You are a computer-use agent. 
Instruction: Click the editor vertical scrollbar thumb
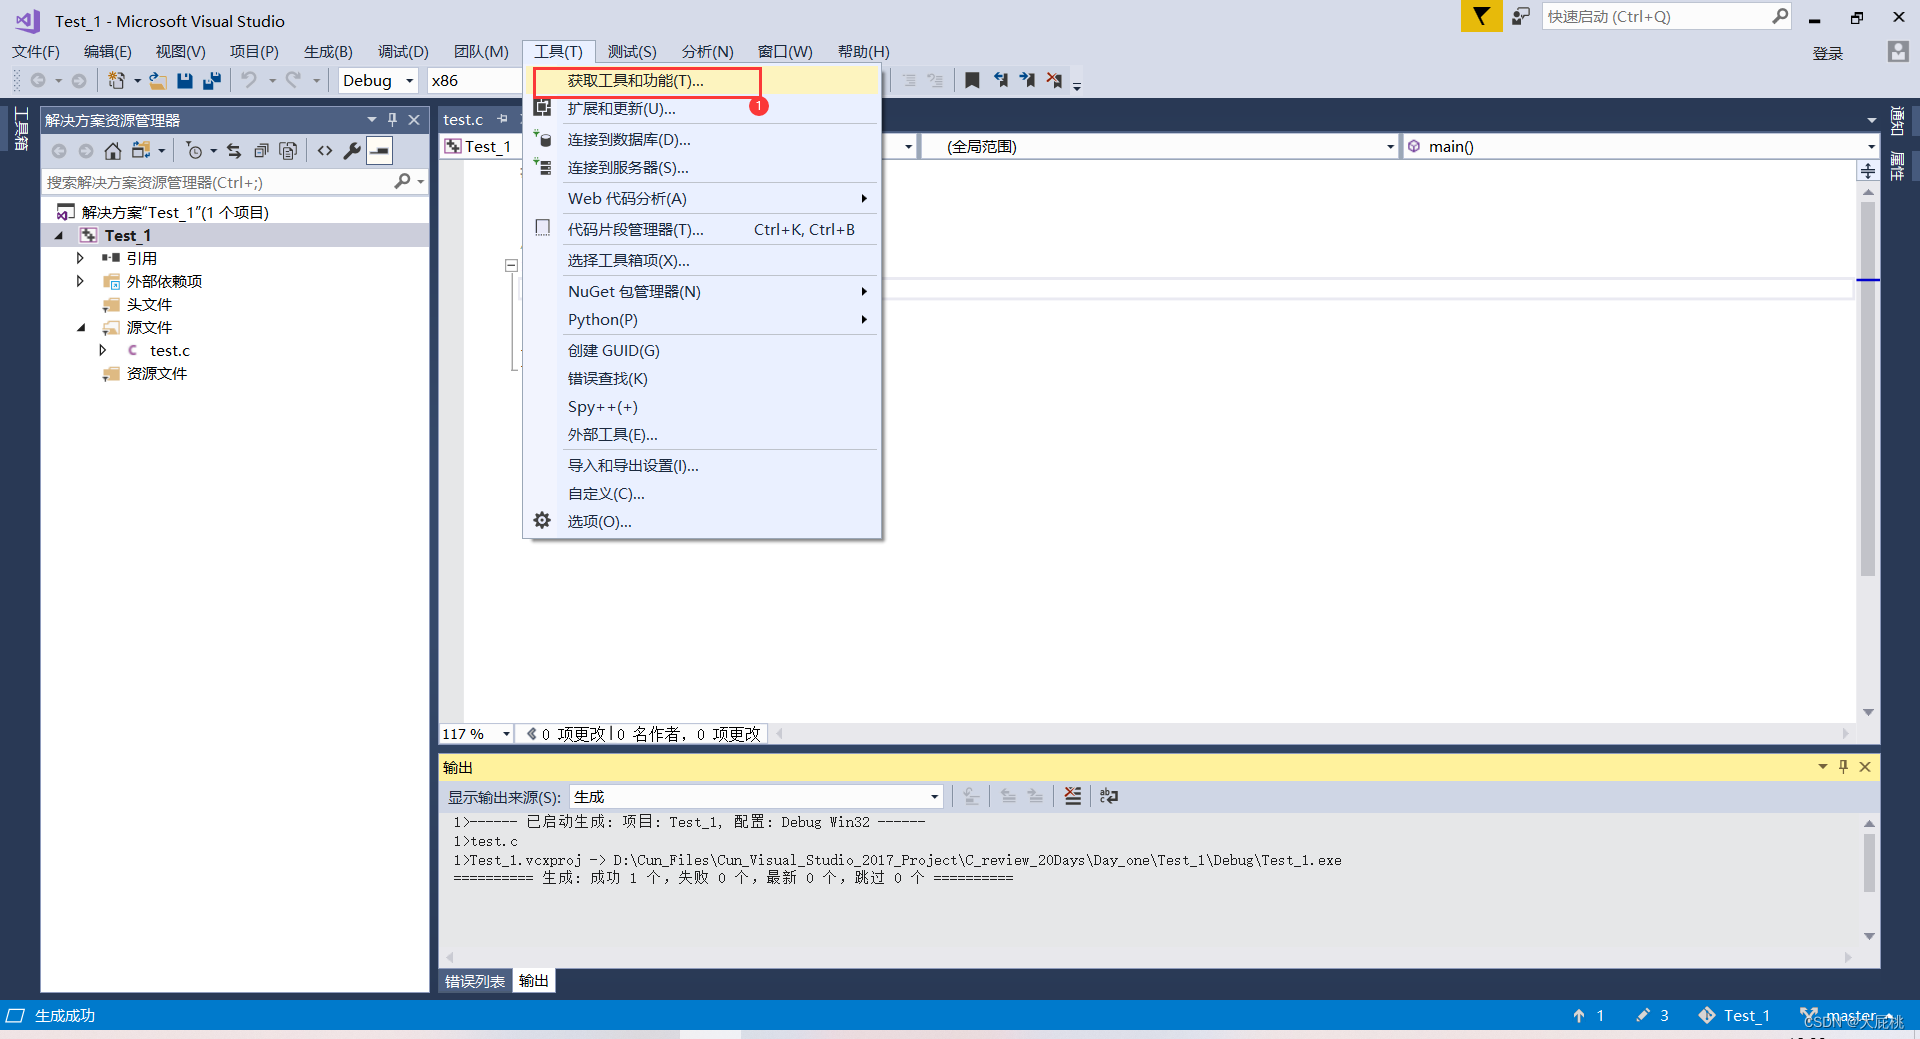[x=1868, y=390]
